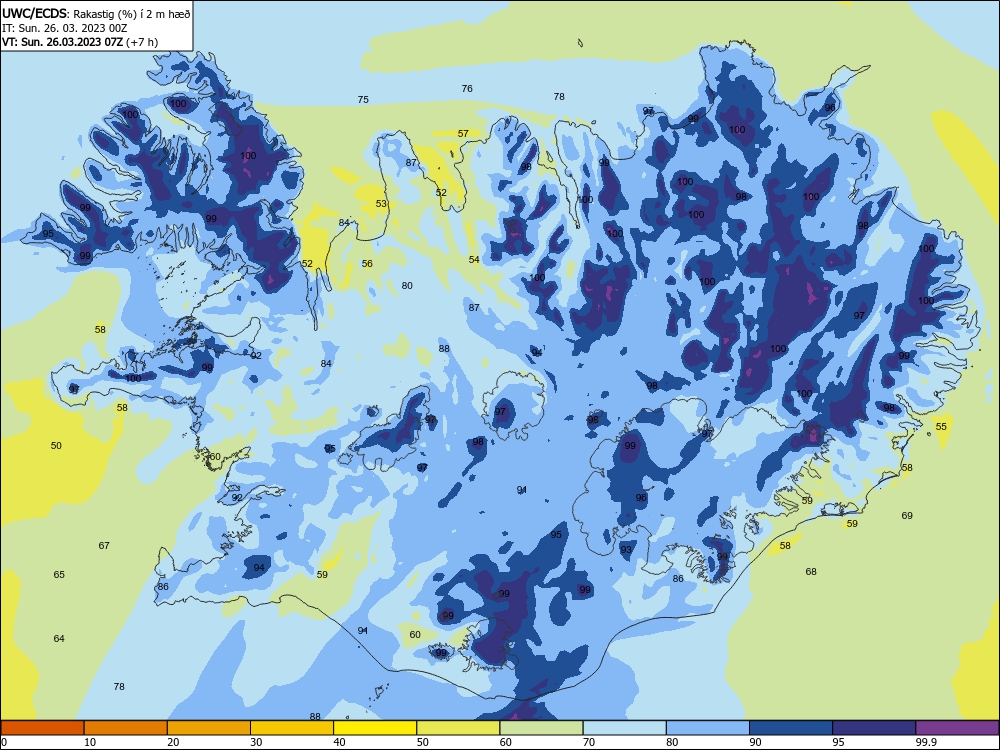The height and width of the screenshot is (750, 1000).
Task: Click the 'VT: Sun. 26.03.2023 07Z (+7 h)' line
Action: point(80,42)
